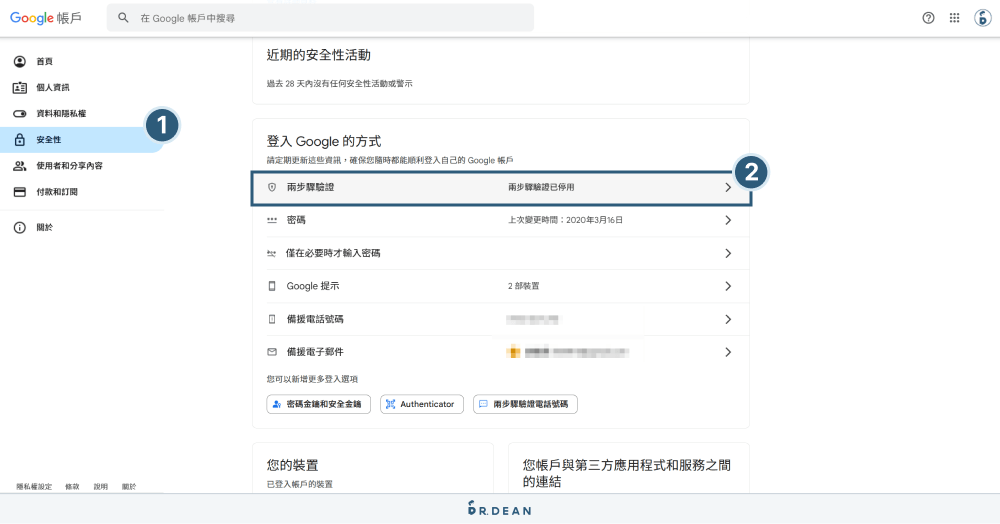Open 說明 footer link

[101, 486]
